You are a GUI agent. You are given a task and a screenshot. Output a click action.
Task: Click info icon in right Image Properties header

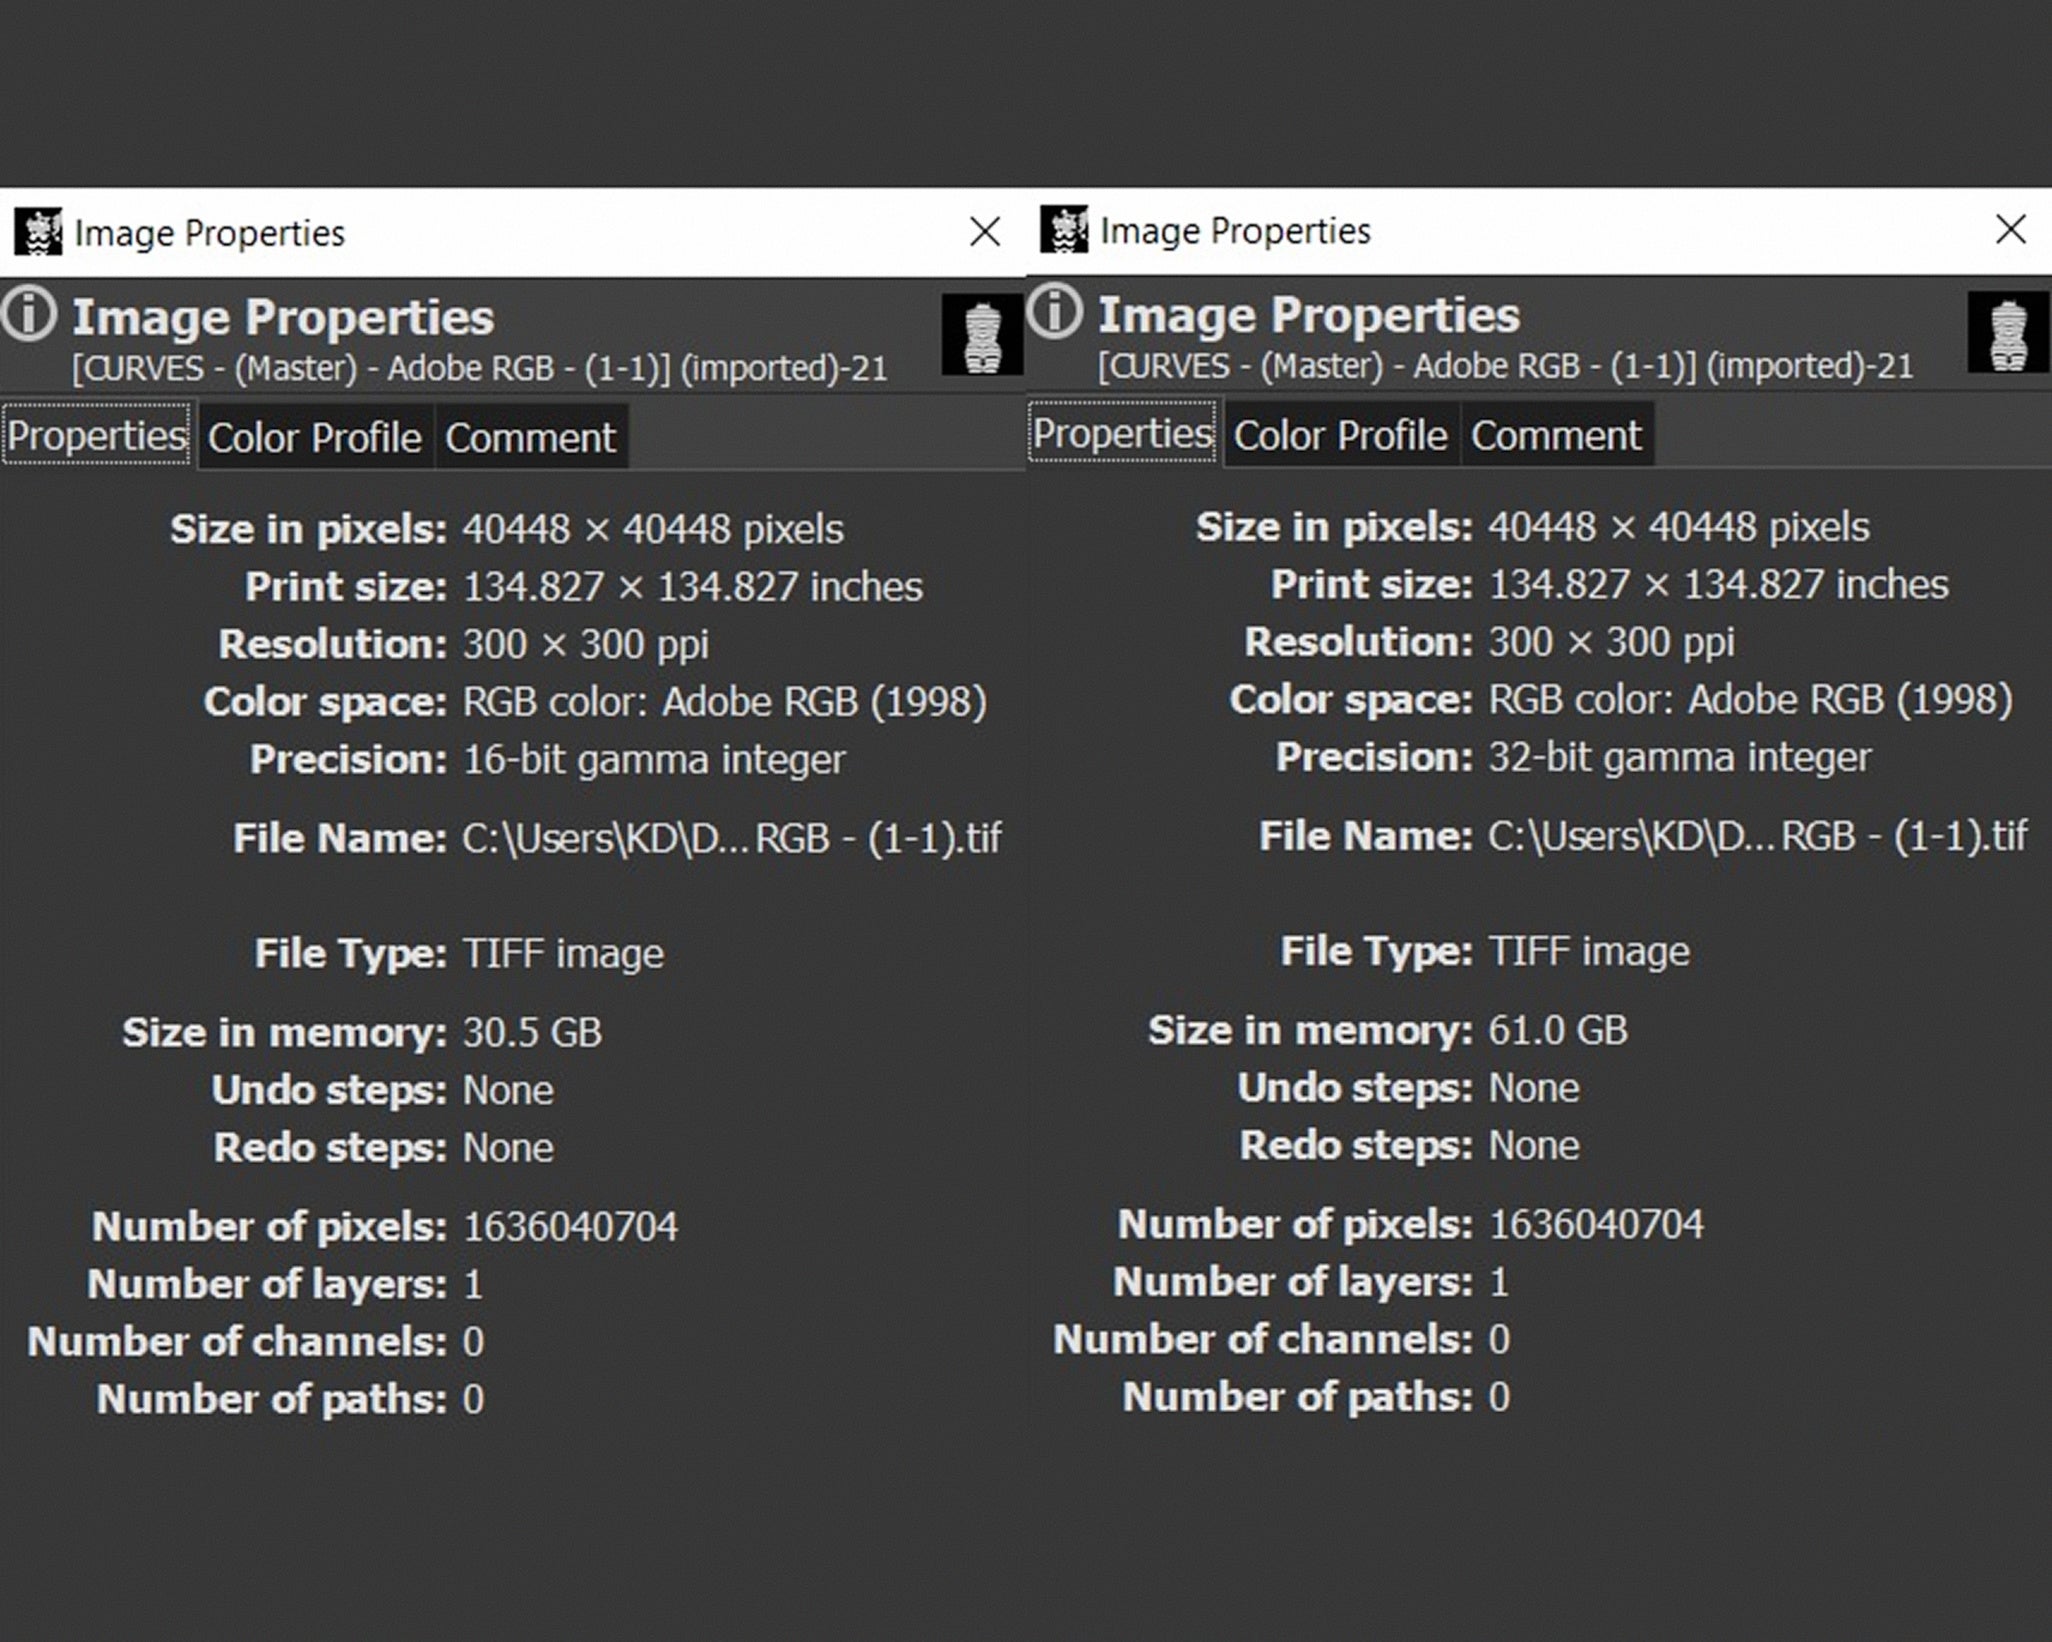1055,311
